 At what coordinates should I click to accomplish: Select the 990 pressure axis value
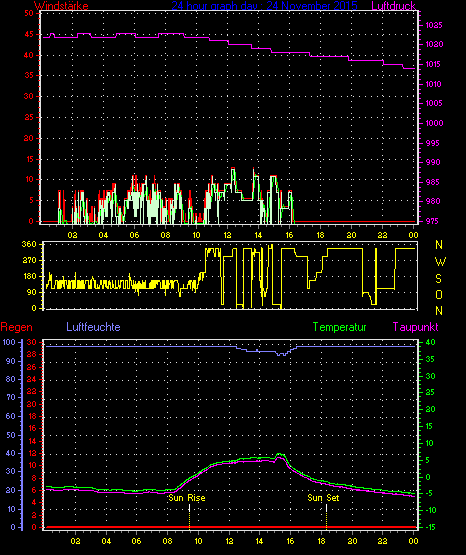433,162
